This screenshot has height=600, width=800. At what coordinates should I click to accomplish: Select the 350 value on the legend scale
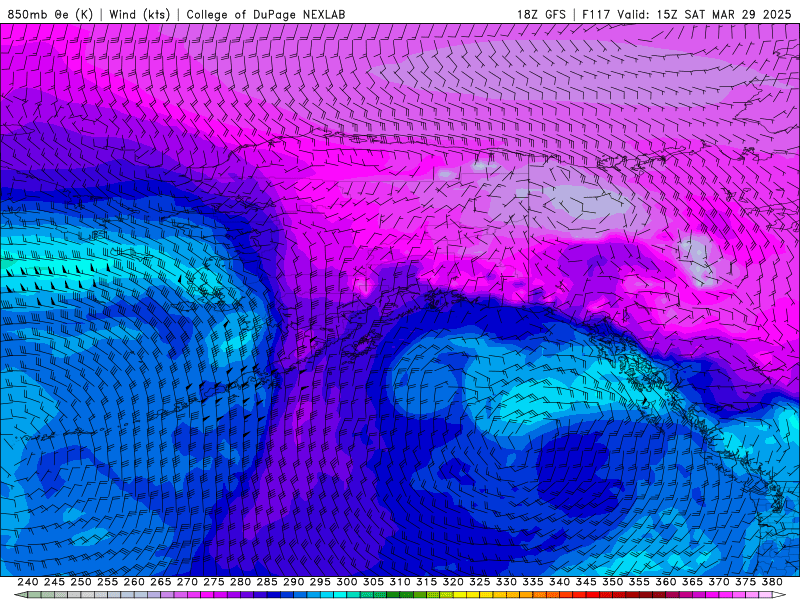click(612, 582)
